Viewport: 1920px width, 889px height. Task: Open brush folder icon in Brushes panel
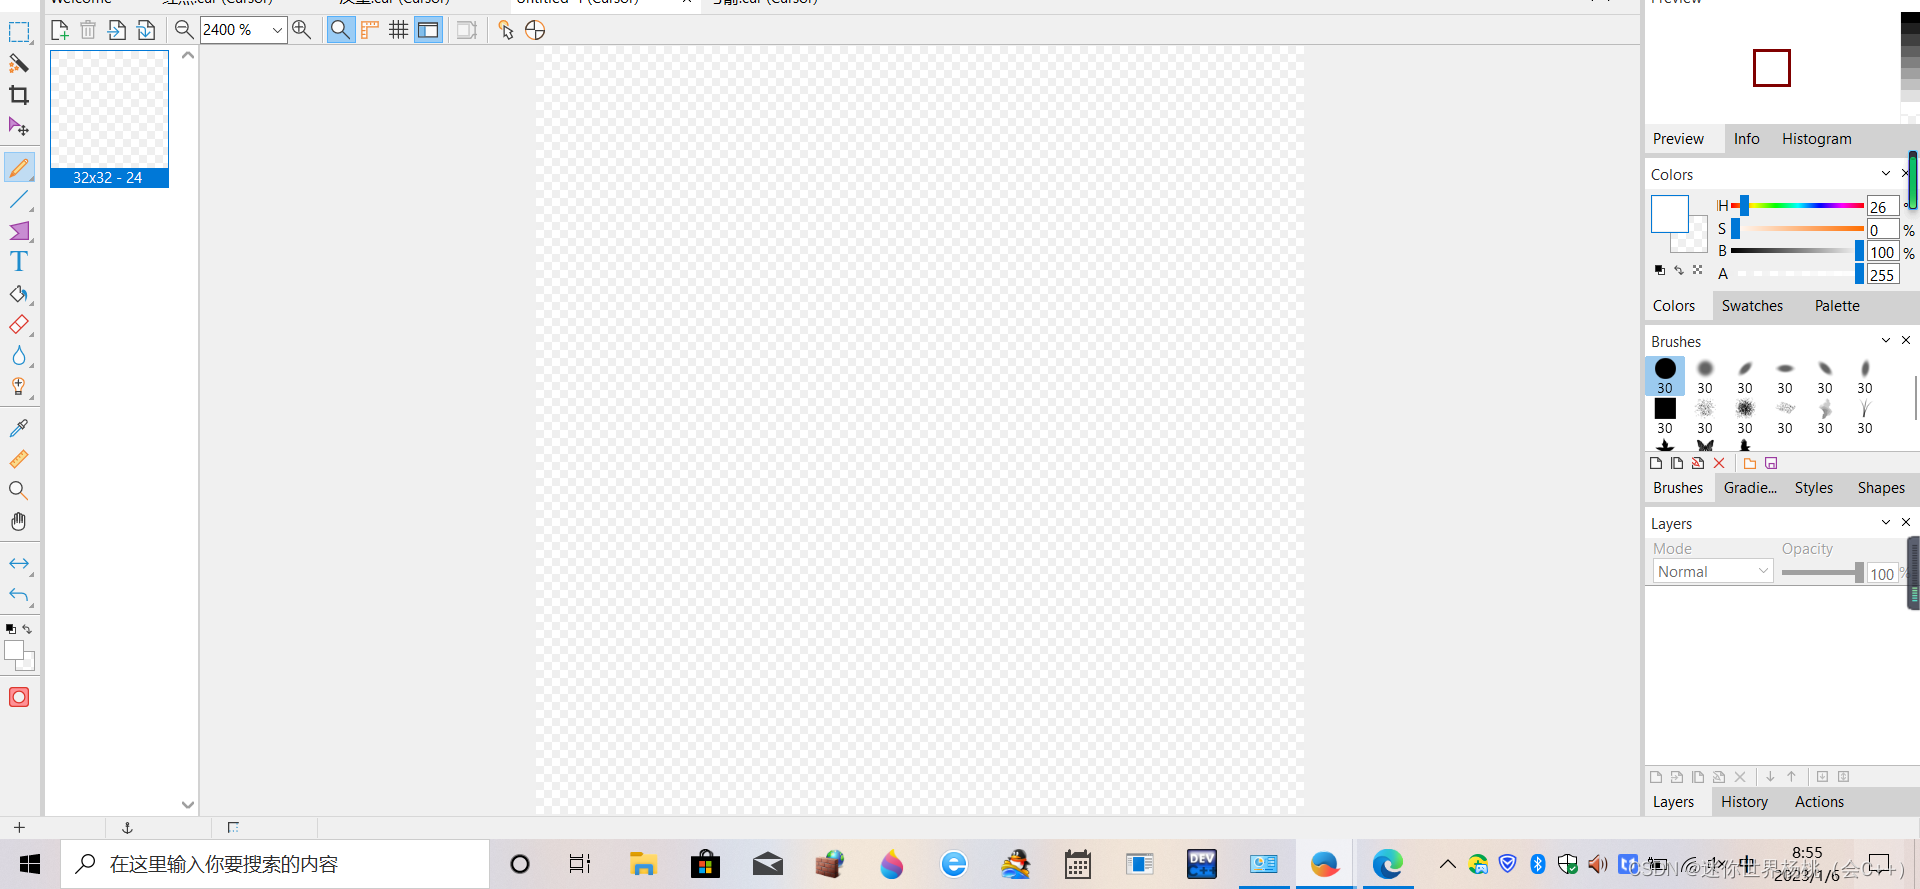tap(1750, 463)
